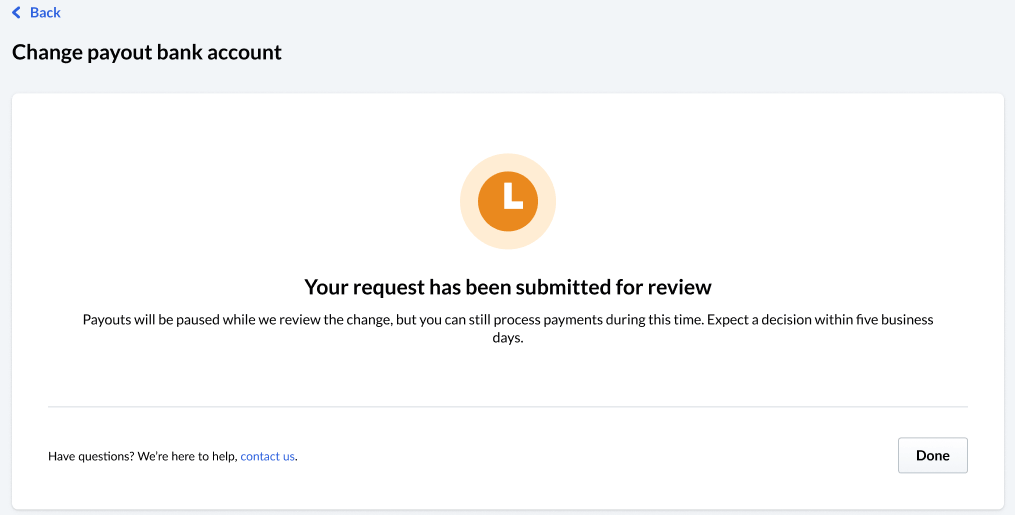The width and height of the screenshot is (1015, 515).
Task: Open the contact us link
Action: 268,456
